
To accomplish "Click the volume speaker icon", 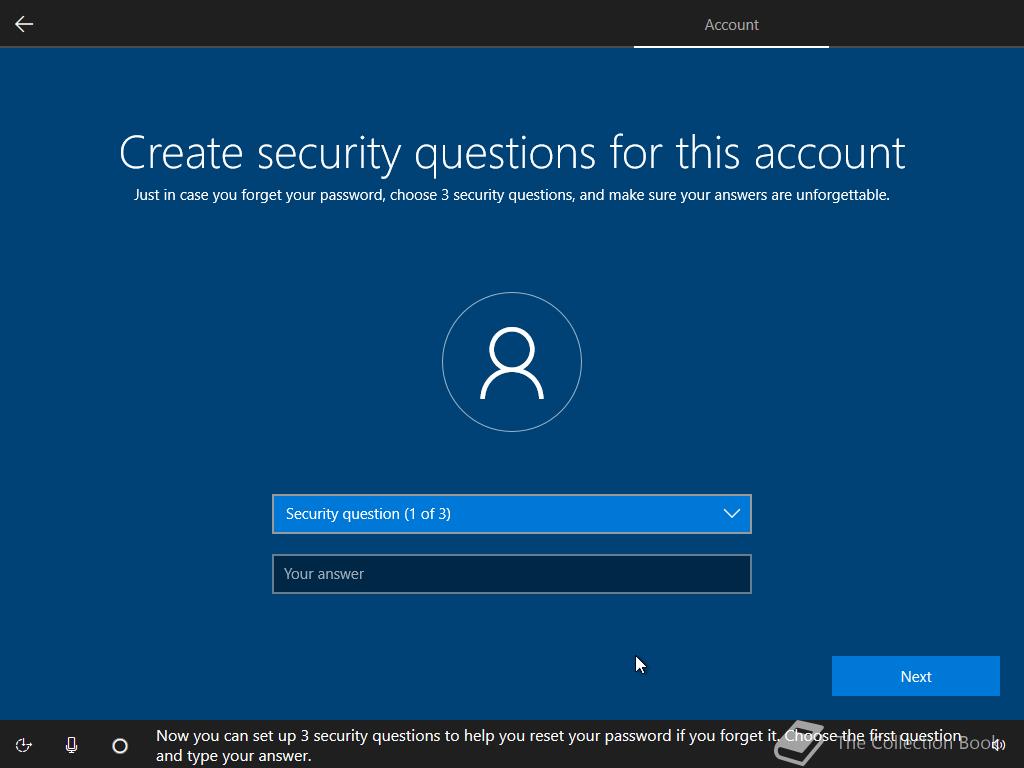I will tap(997, 745).
